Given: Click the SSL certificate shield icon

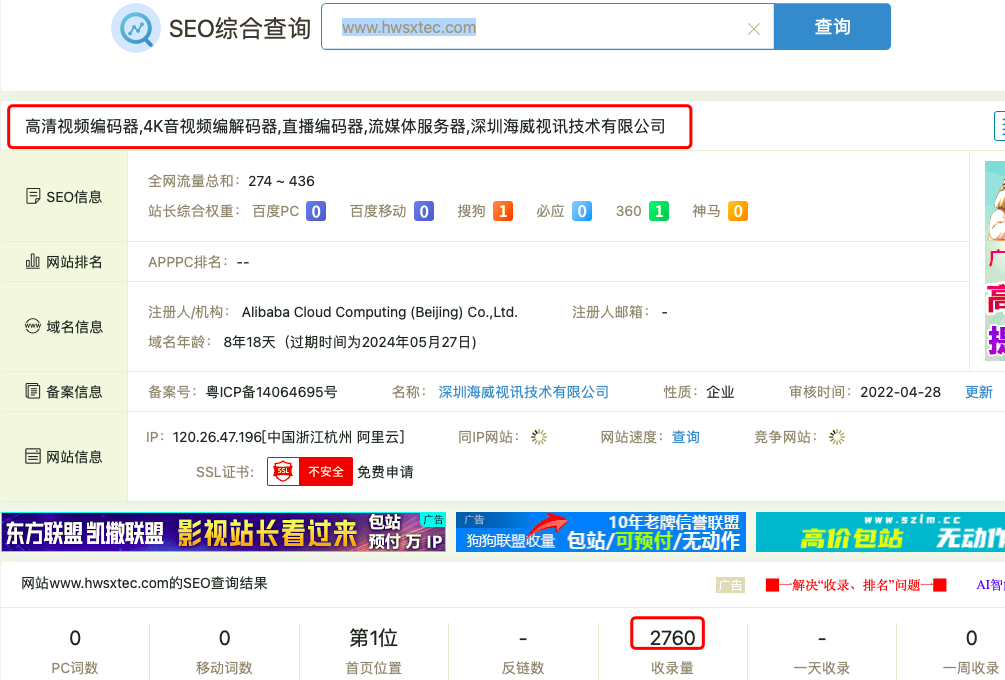Looking at the screenshot, I should point(283,472).
